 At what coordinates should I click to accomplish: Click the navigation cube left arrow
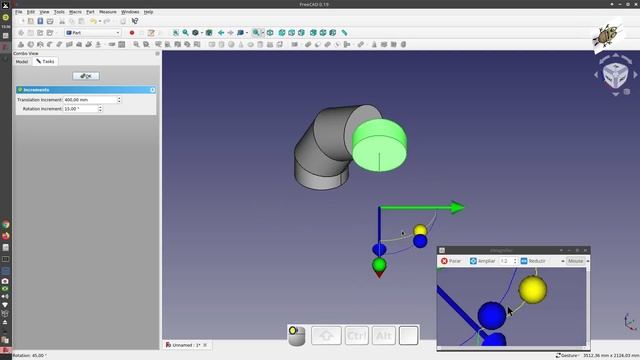coord(596,75)
